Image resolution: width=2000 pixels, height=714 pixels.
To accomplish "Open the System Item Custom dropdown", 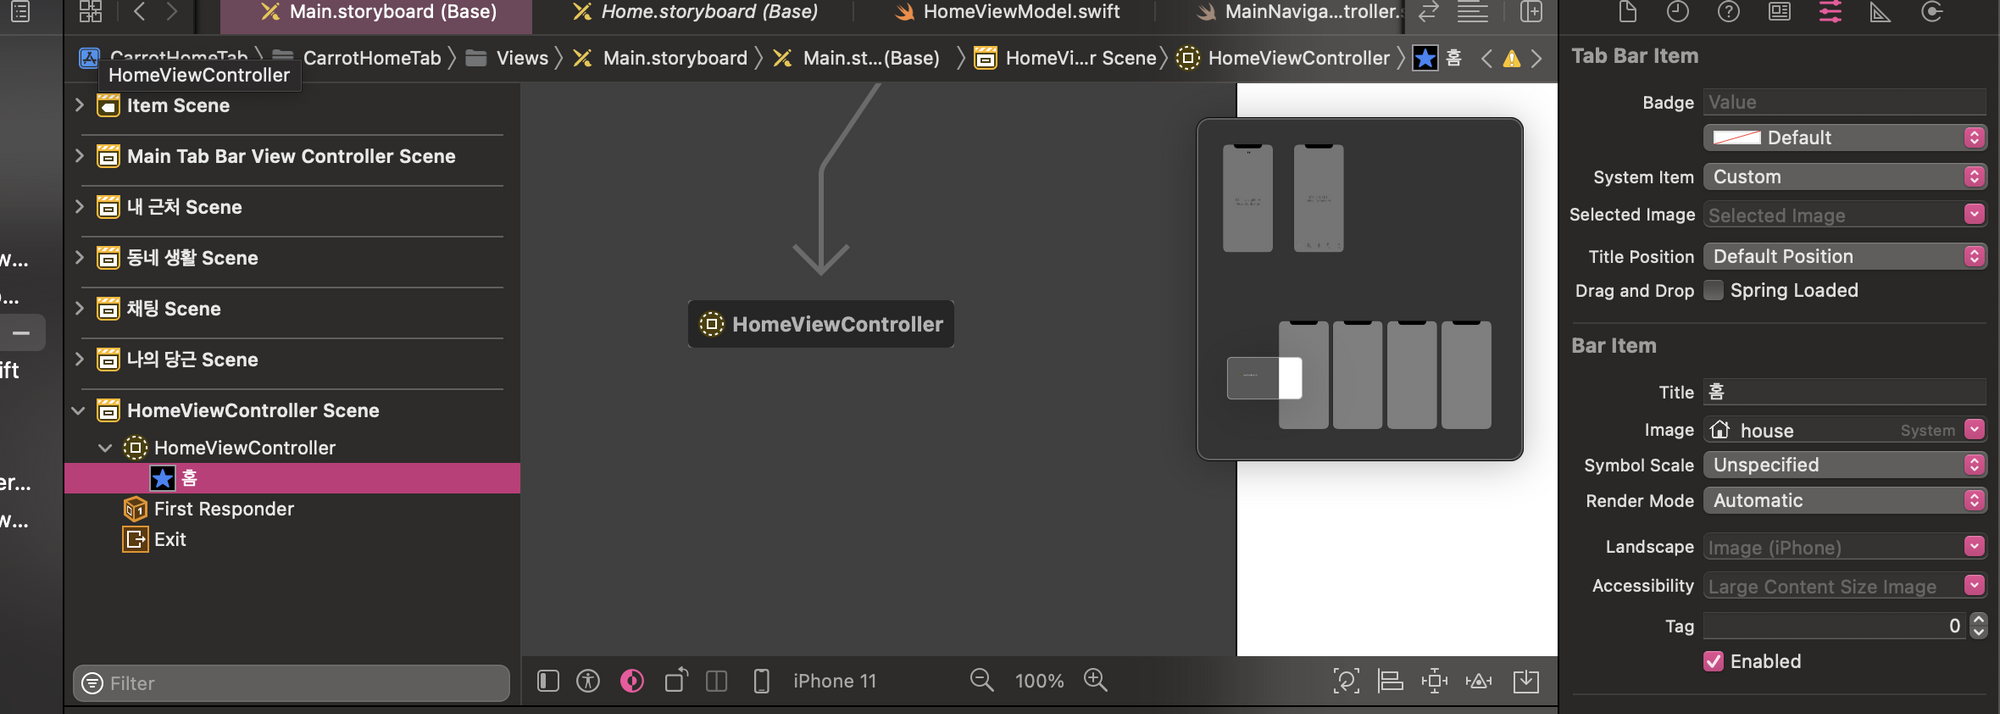I will tap(1845, 177).
